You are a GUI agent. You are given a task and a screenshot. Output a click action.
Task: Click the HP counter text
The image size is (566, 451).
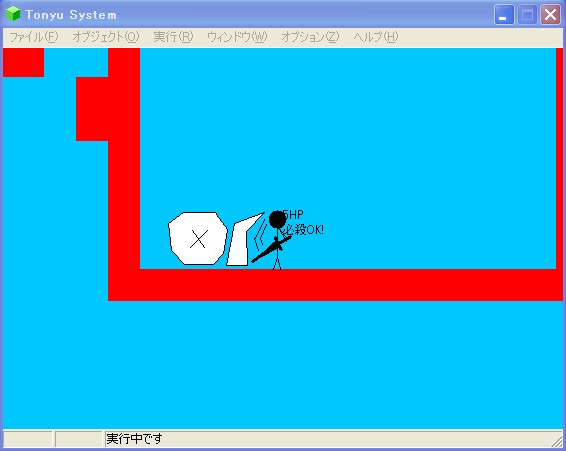point(291,215)
